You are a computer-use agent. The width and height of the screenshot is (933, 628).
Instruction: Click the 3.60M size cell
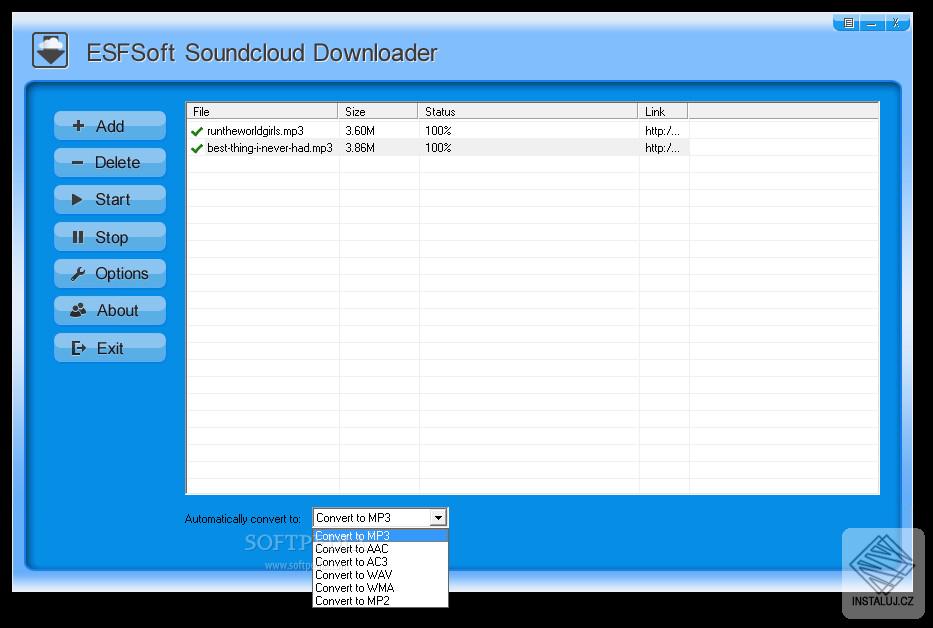[360, 131]
